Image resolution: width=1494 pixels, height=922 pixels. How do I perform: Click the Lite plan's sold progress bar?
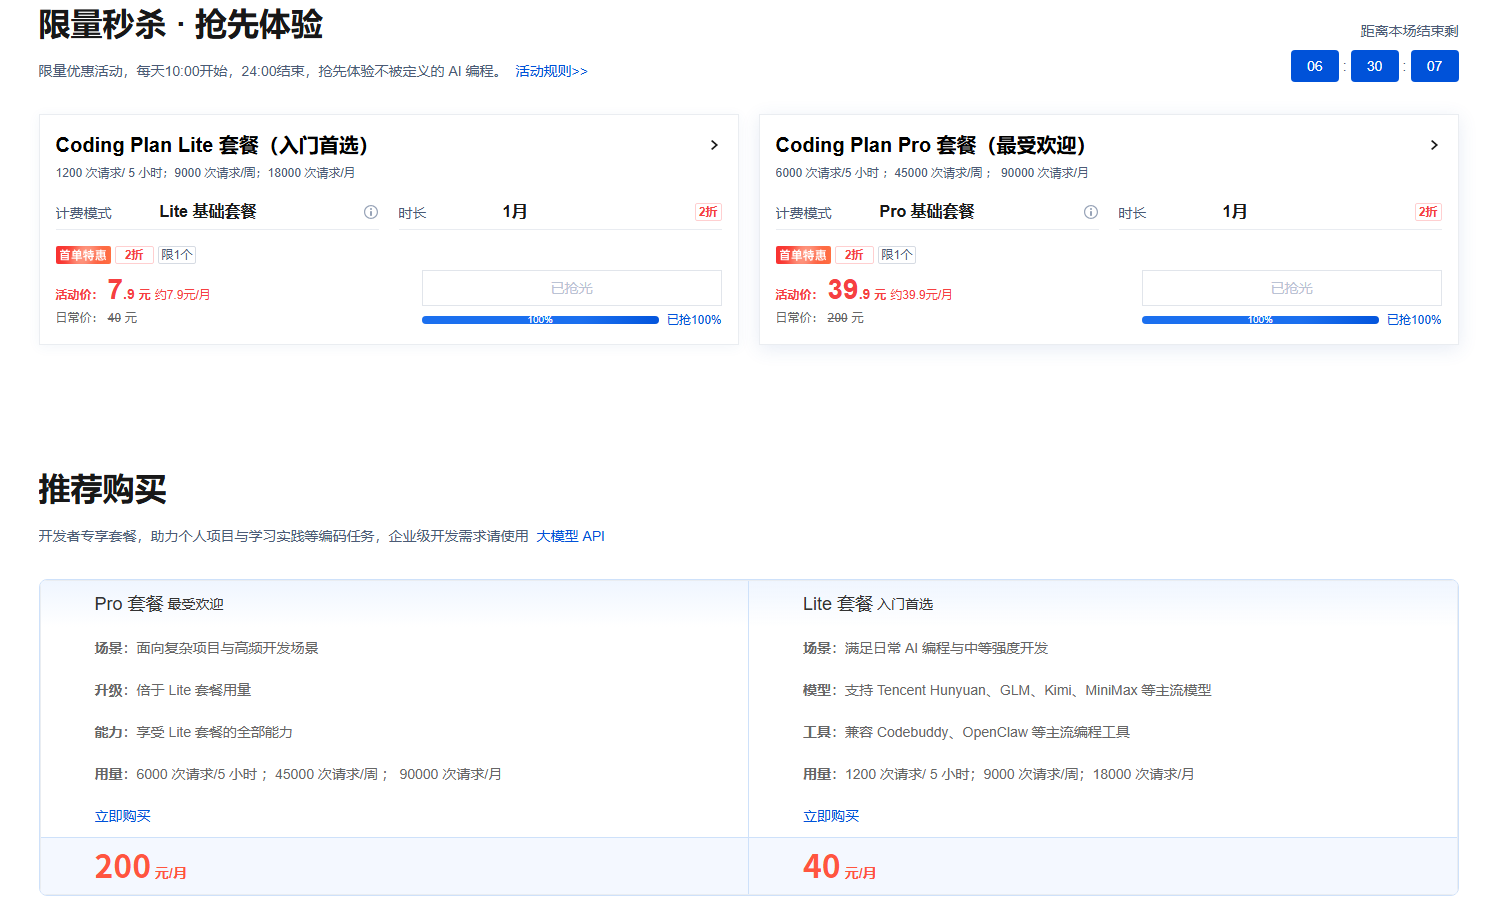pyautogui.click(x=540, y=320)
